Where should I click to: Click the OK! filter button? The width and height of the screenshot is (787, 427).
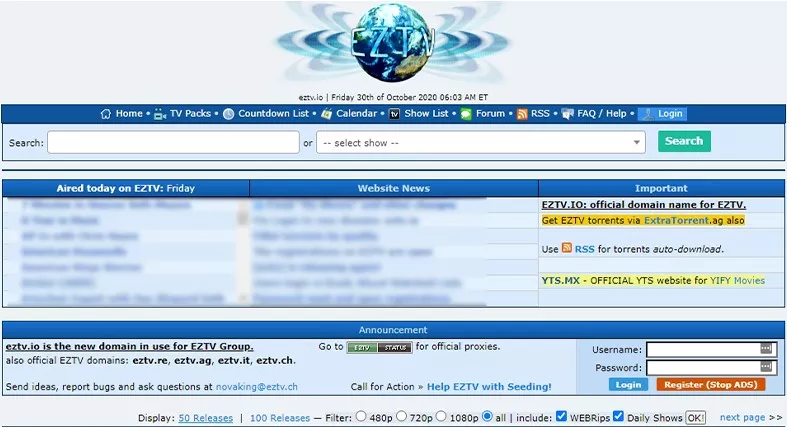tap(696, 418)
